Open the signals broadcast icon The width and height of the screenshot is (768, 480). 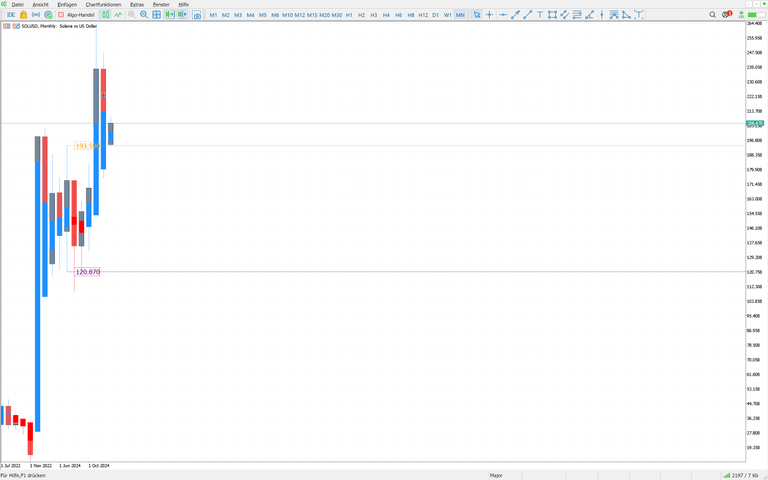click(x=36, y=15)
